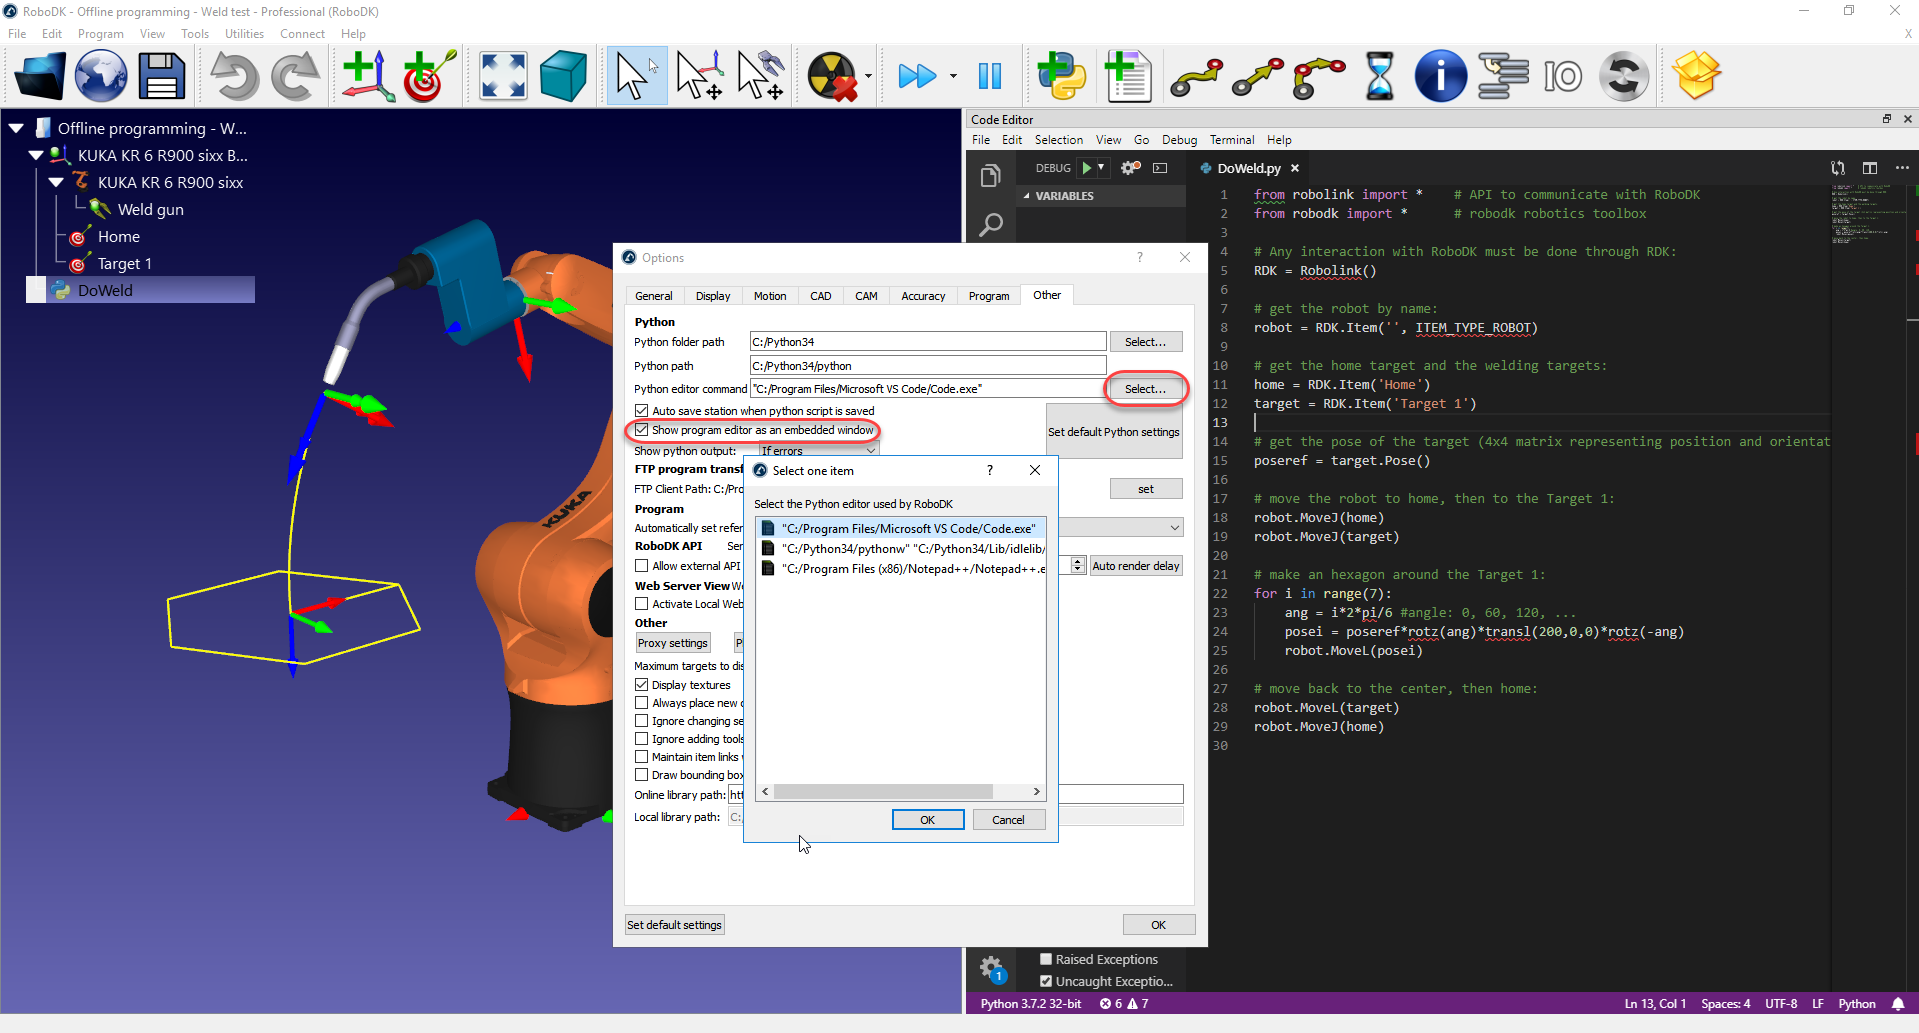Enable Draw bounding box checkbox
Image resolution: width=1919 pixels, height=1033 pixels.
coord(642,775)
